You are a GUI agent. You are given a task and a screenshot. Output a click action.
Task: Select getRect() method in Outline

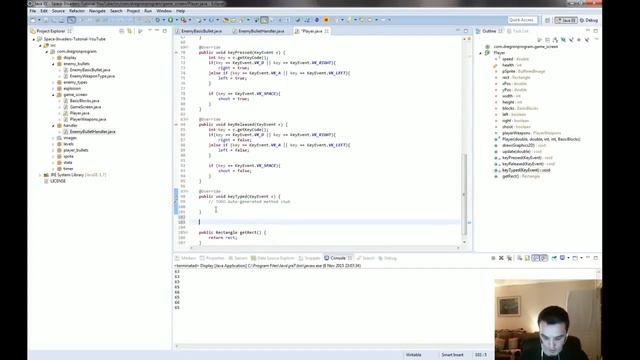click(521, 176)
